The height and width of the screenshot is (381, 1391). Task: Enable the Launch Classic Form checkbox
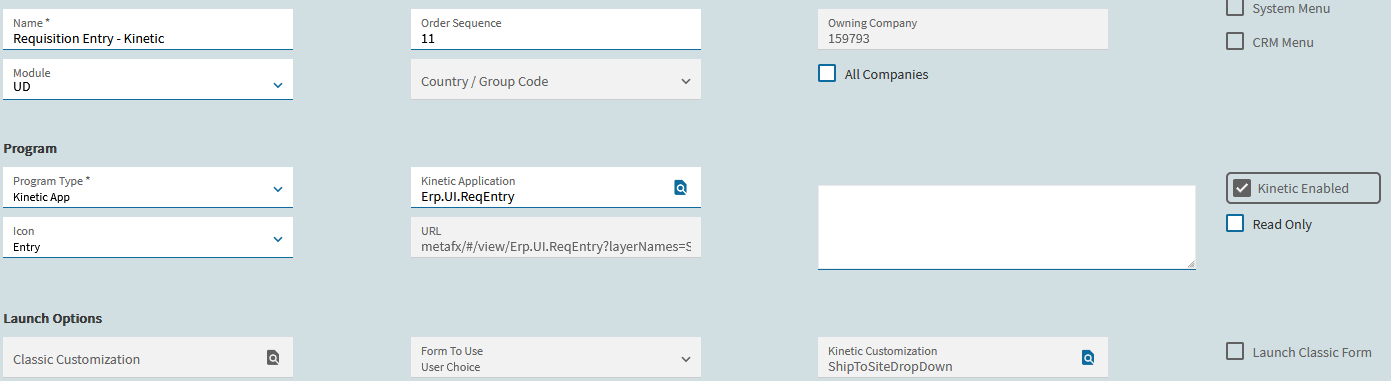click(1235, 352)
